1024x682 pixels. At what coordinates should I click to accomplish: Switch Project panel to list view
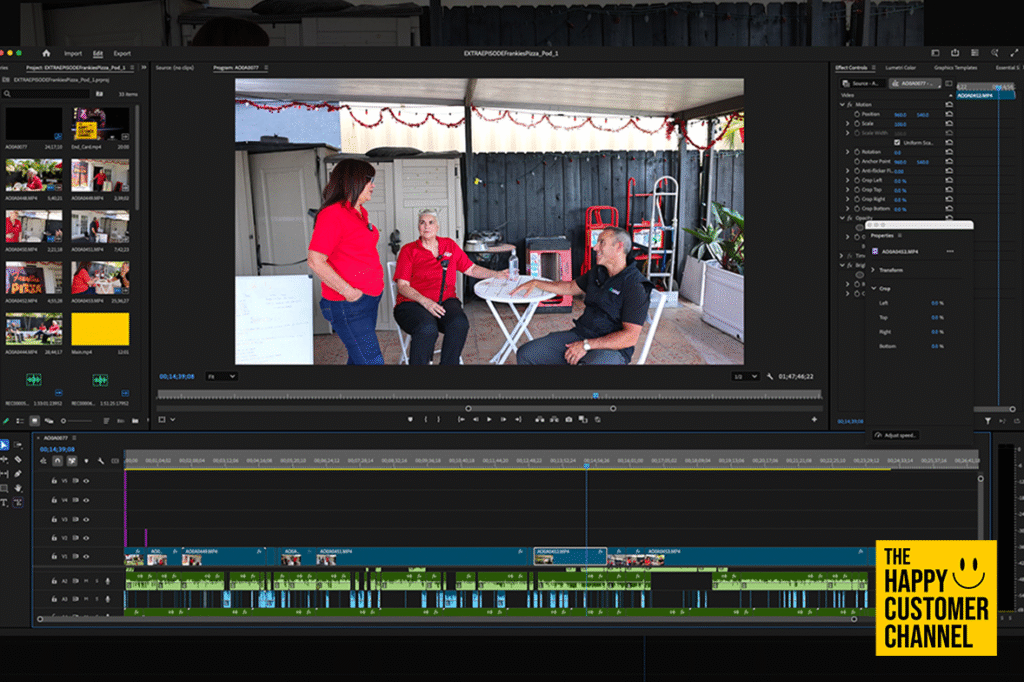[20, 421]
